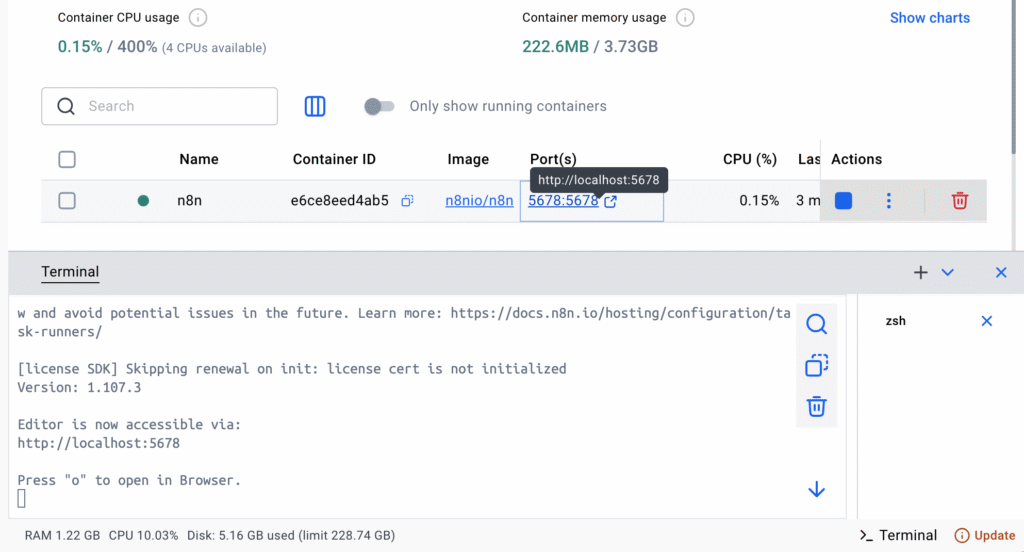Stop the n8n container
The width and height of the screenshot is (1024, 552).
pyautogui.click(x=843, y=201)
